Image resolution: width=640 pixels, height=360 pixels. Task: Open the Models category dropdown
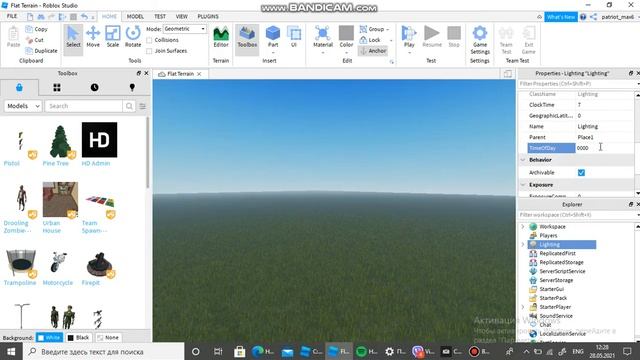coord(23,106)
